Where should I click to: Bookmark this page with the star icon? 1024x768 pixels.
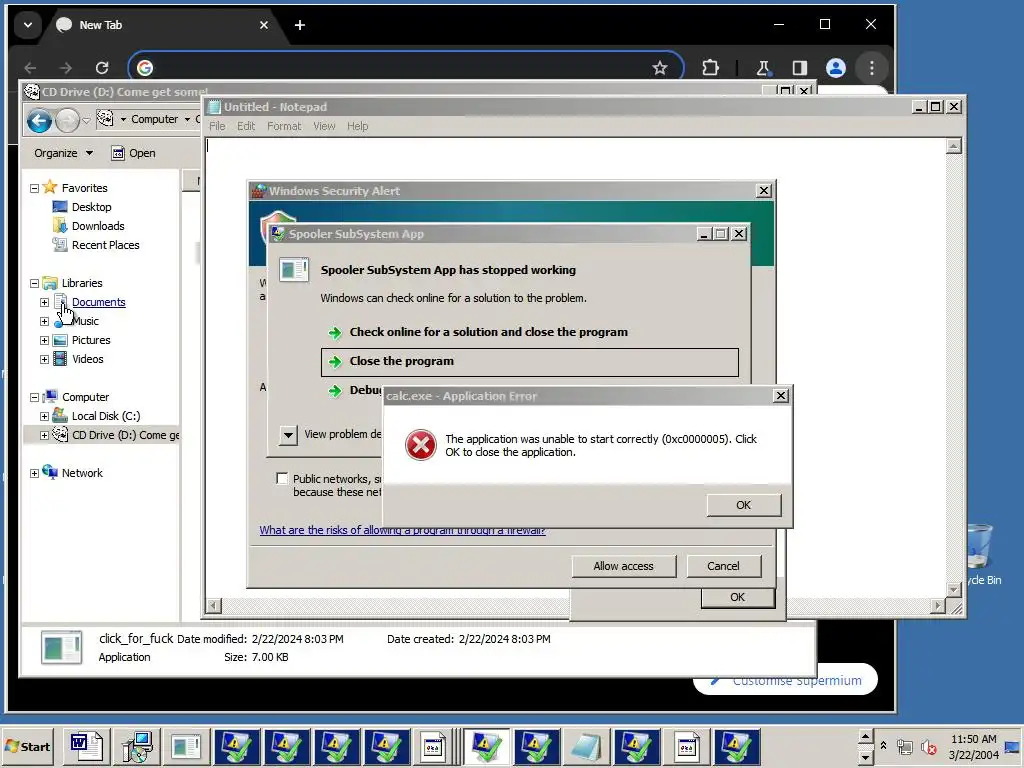(x=660, y=68)
